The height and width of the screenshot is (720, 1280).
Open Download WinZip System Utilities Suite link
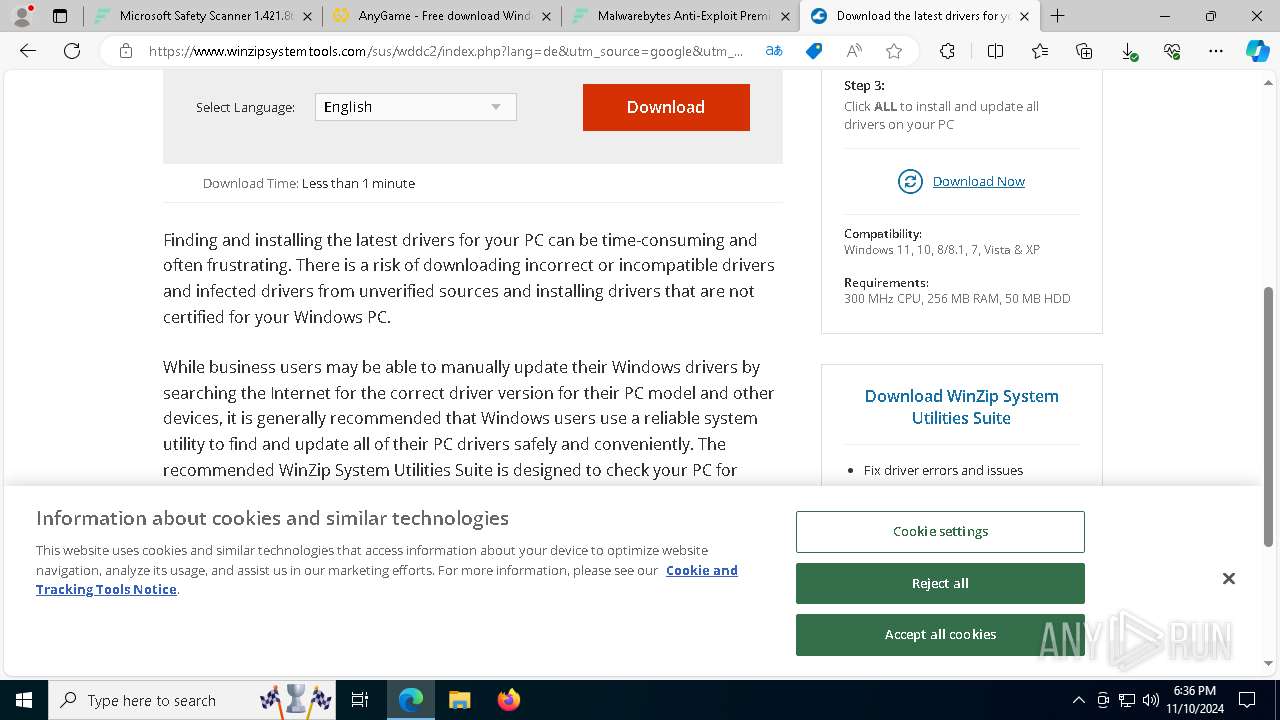tap(961, 407)
